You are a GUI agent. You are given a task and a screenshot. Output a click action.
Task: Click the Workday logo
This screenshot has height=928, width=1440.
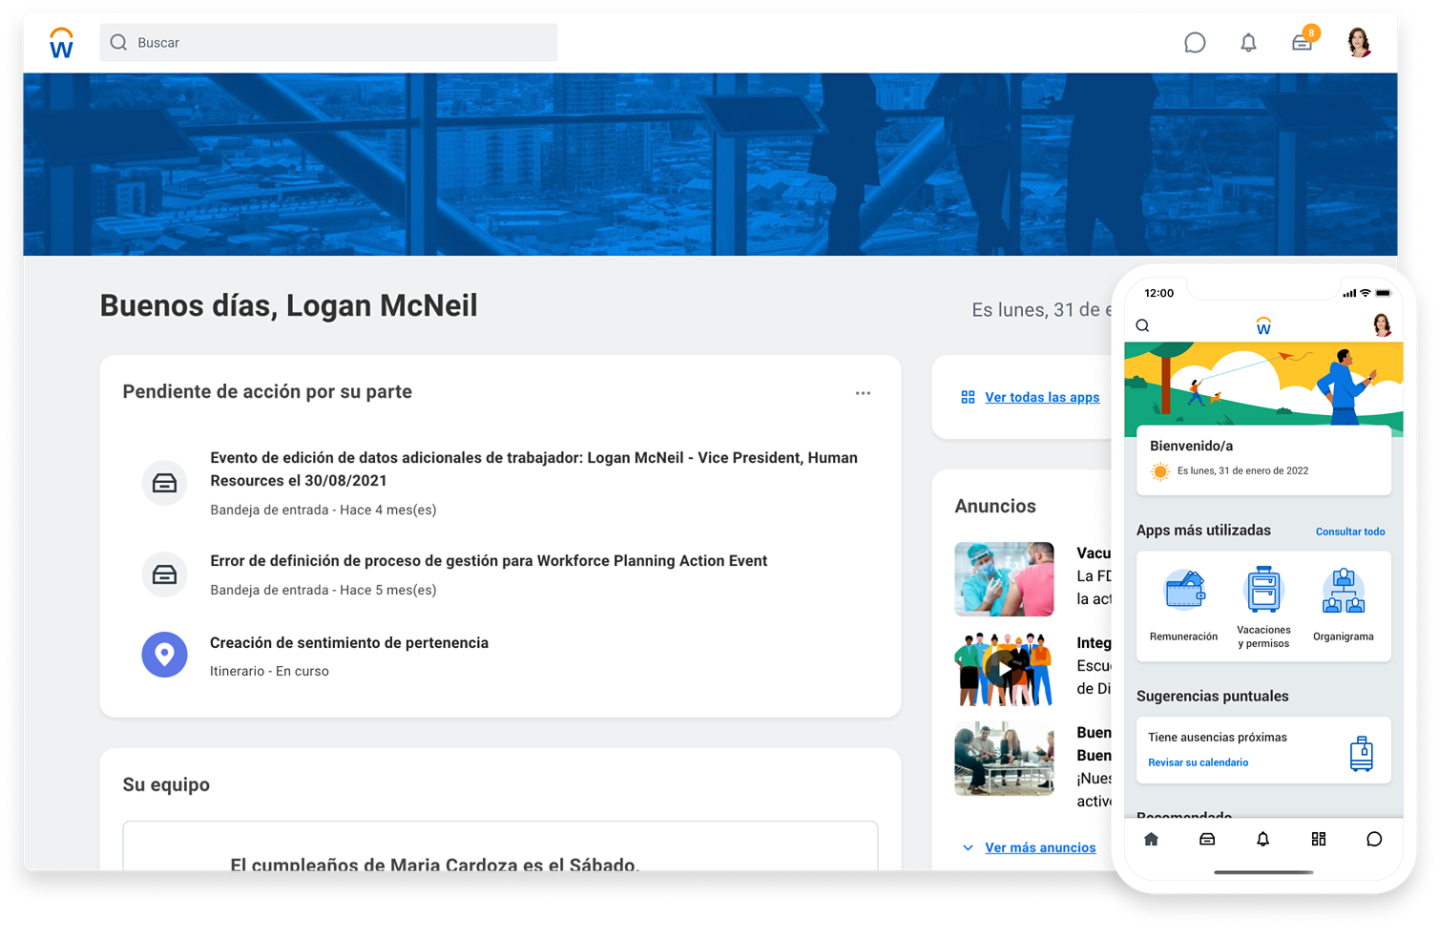60,42
